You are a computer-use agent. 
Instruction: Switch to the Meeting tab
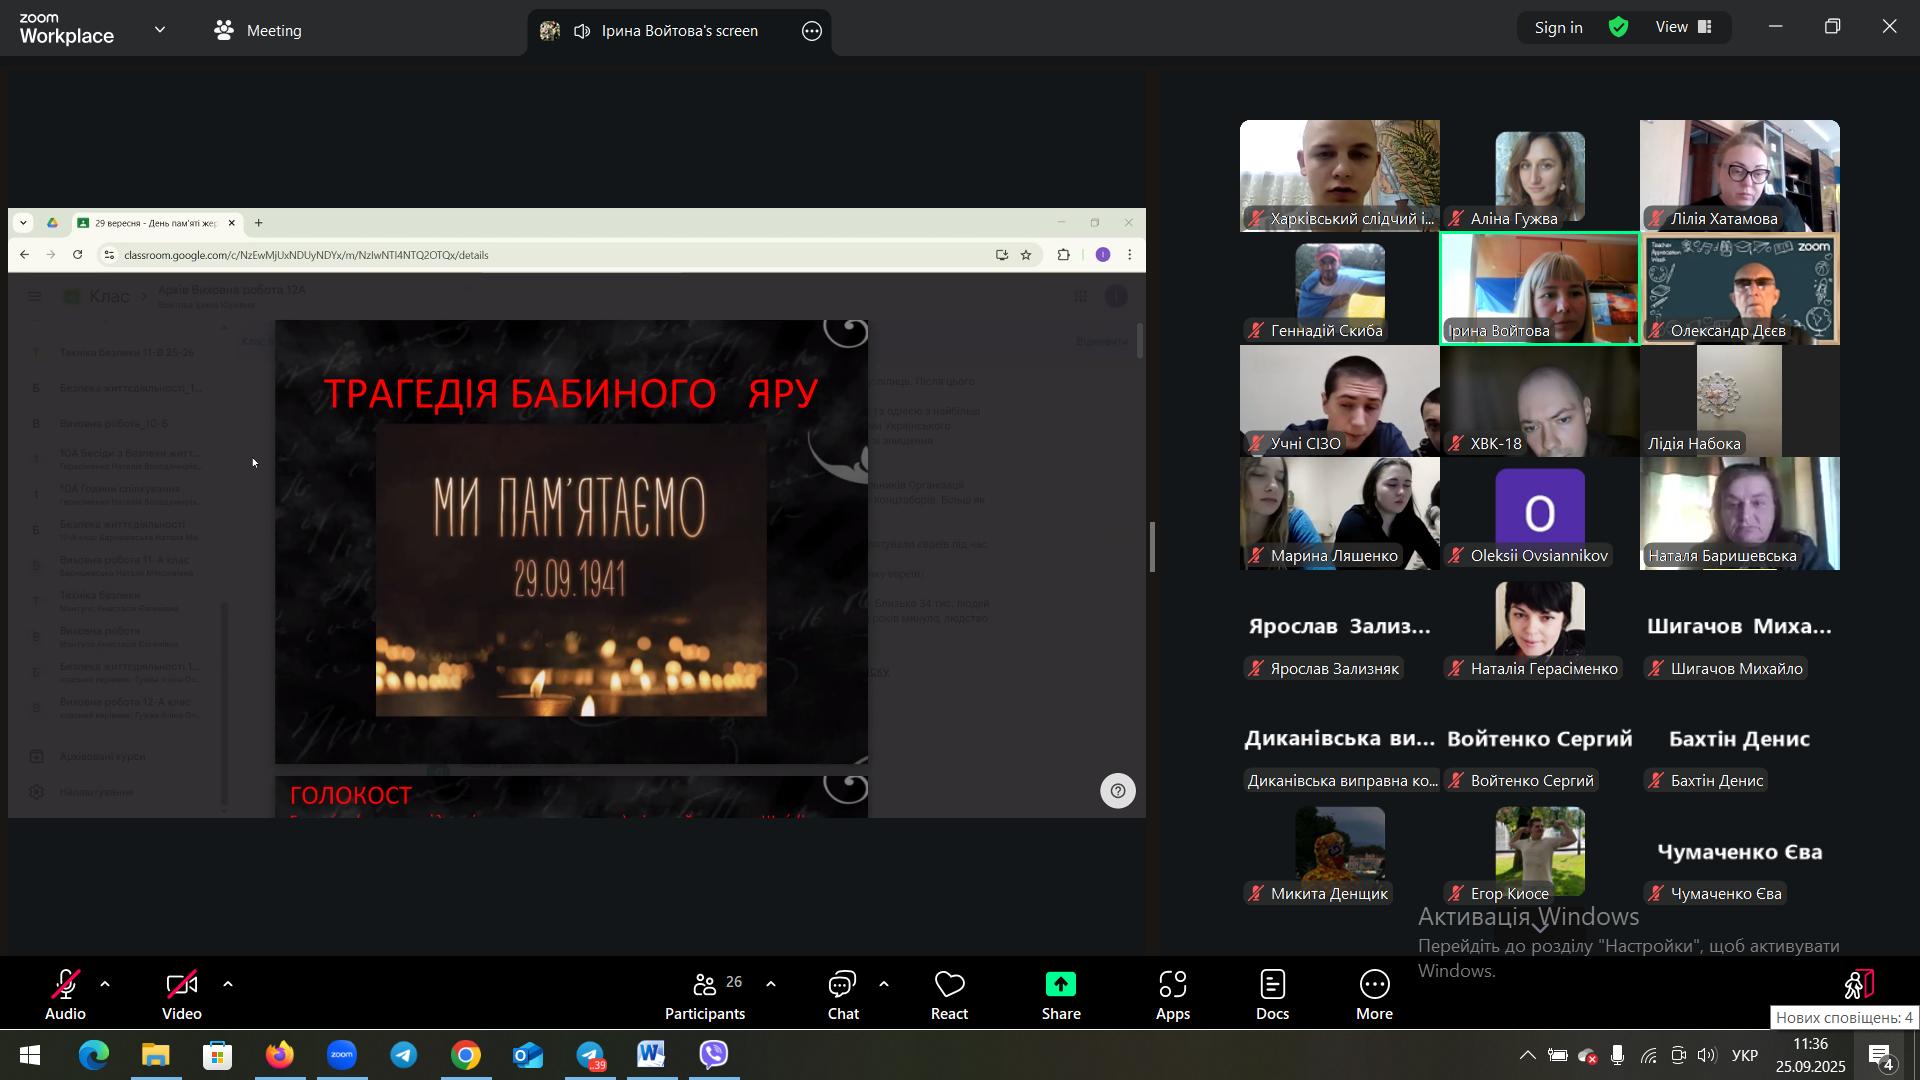pyautogui.click(x=258, y=31)
